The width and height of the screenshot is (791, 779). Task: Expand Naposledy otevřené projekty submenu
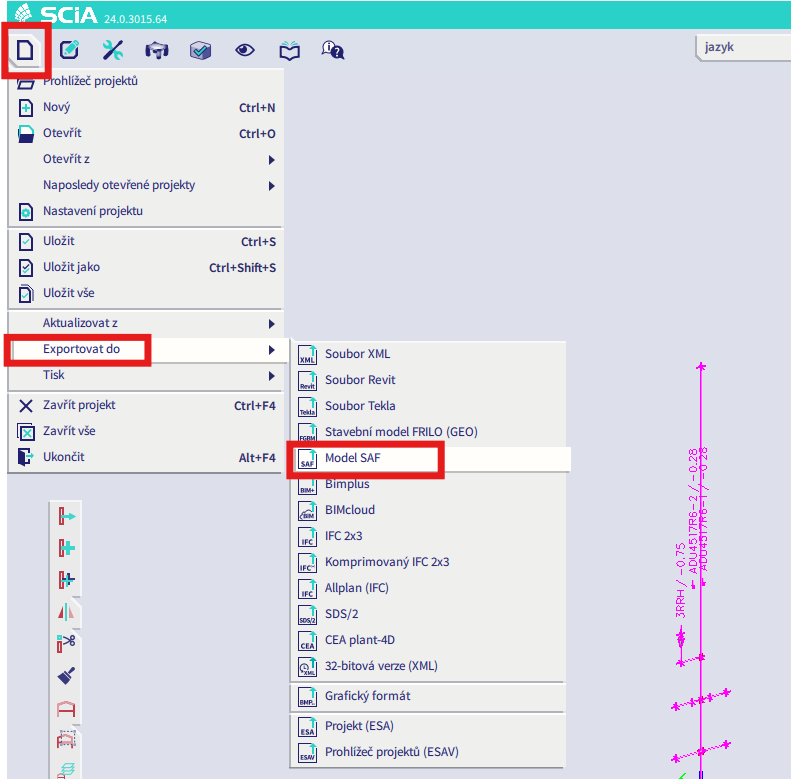[146, 185]
